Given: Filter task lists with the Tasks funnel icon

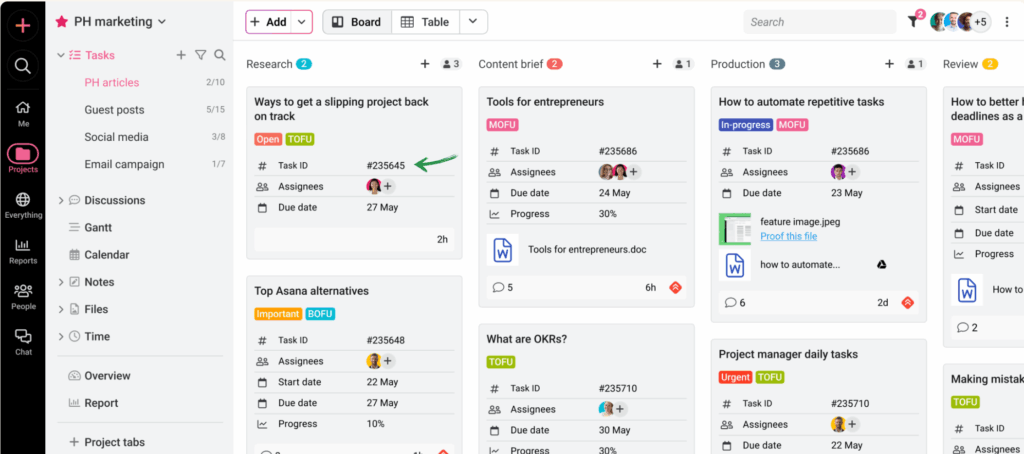Looking at the screenshot, I should point(200,55).
